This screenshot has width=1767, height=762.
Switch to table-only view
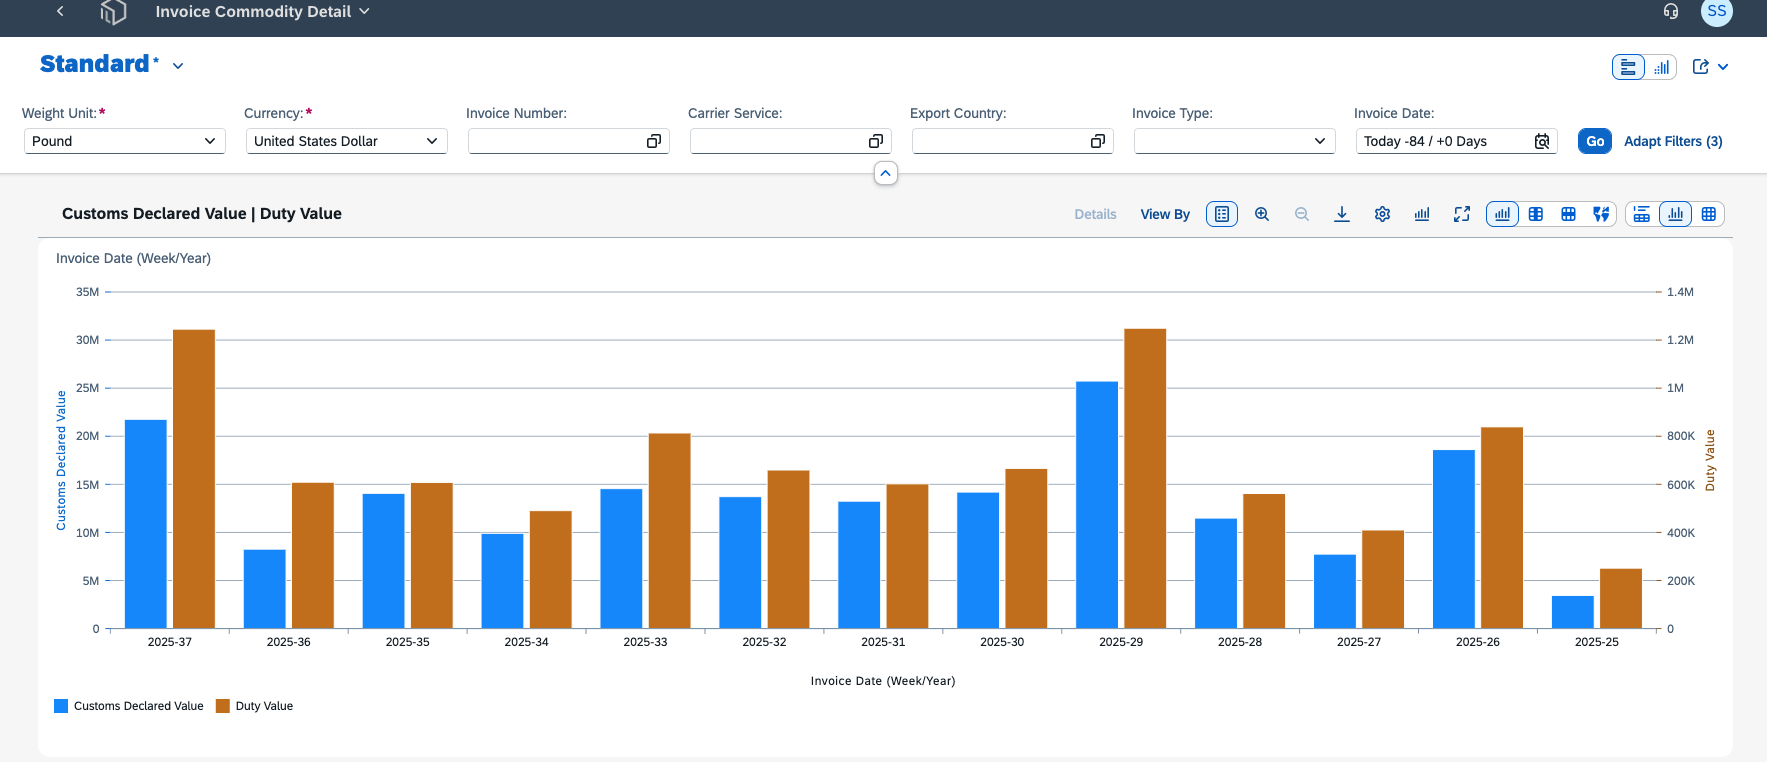(x=1708, y=214)
